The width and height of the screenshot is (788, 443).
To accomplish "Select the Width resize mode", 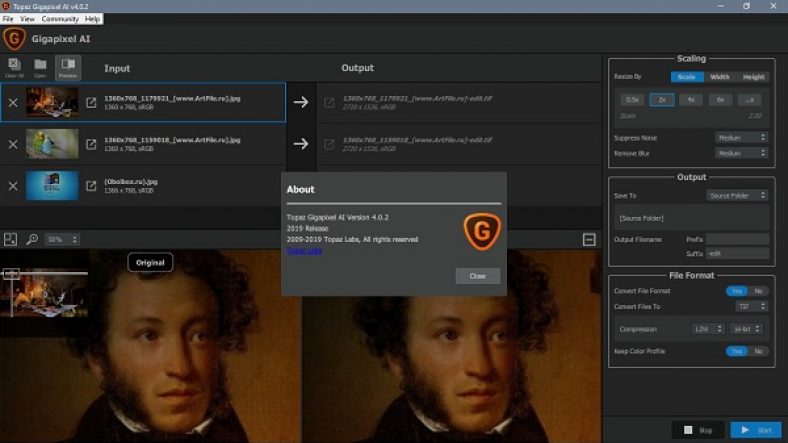I will click(x=720, y=77).
